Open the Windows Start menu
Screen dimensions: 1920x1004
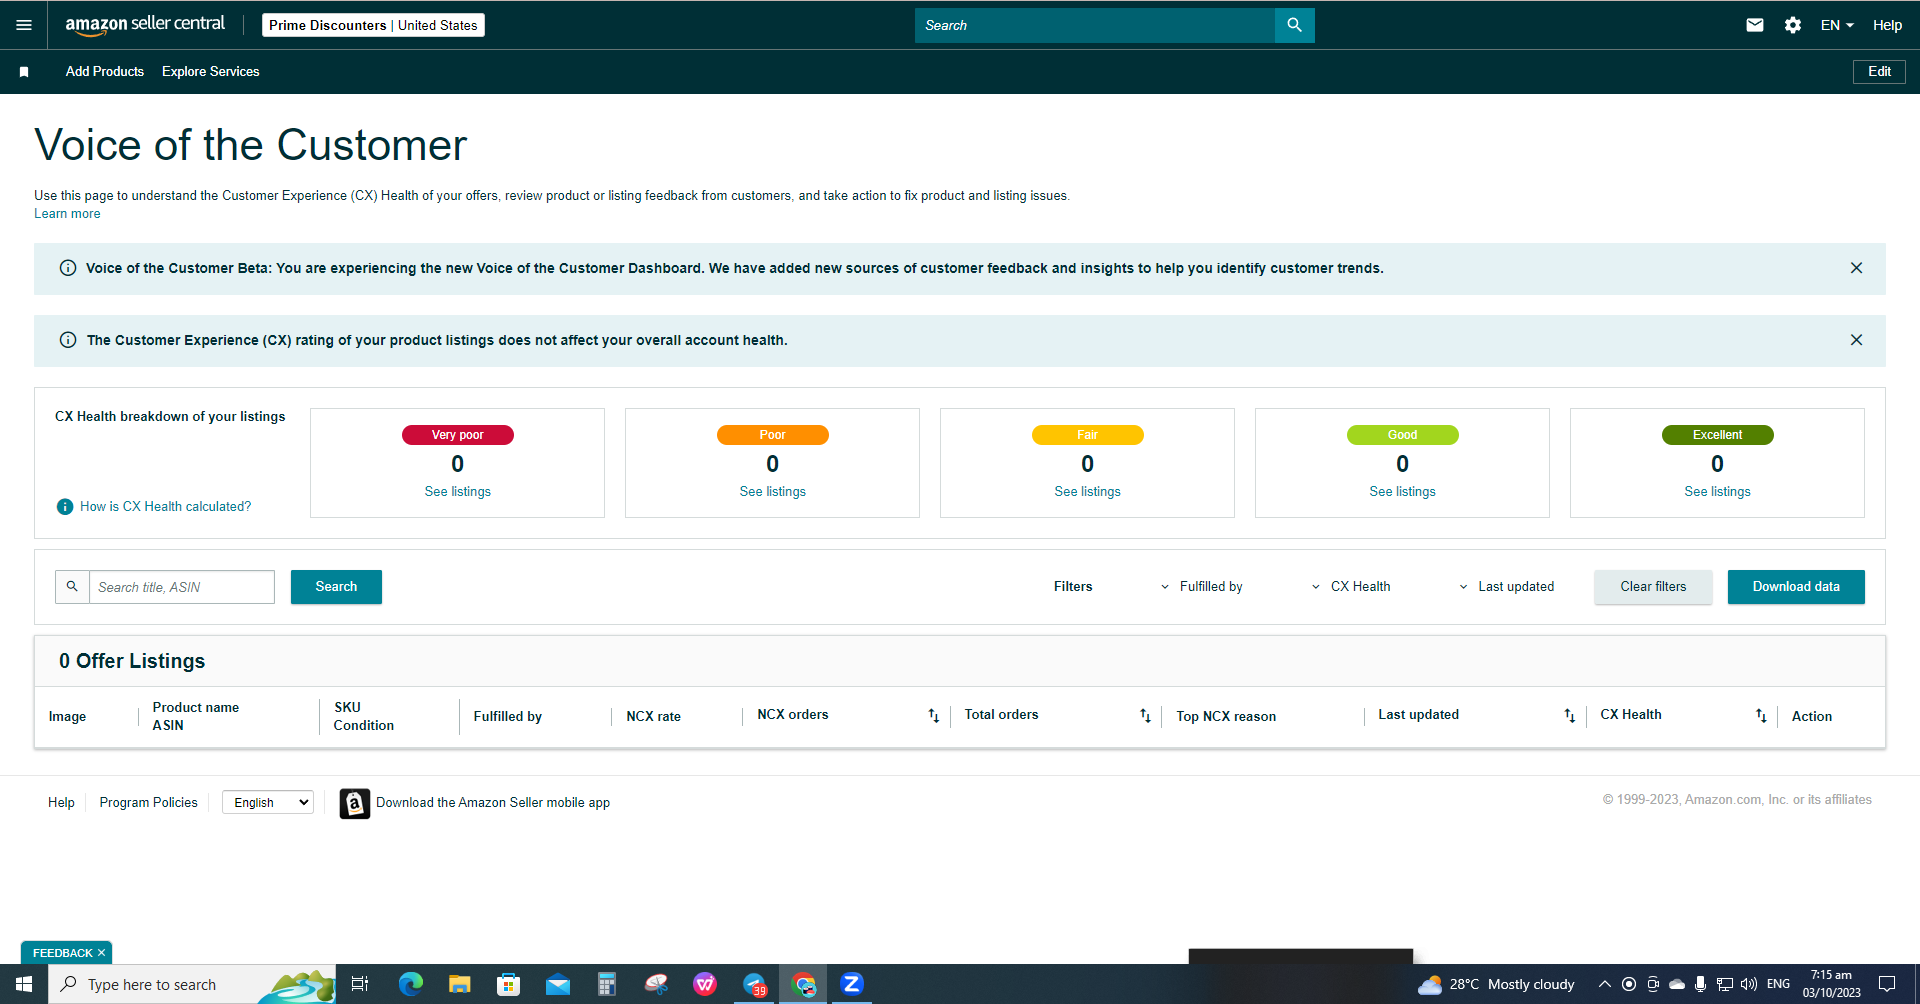click(x=24, y=984)
